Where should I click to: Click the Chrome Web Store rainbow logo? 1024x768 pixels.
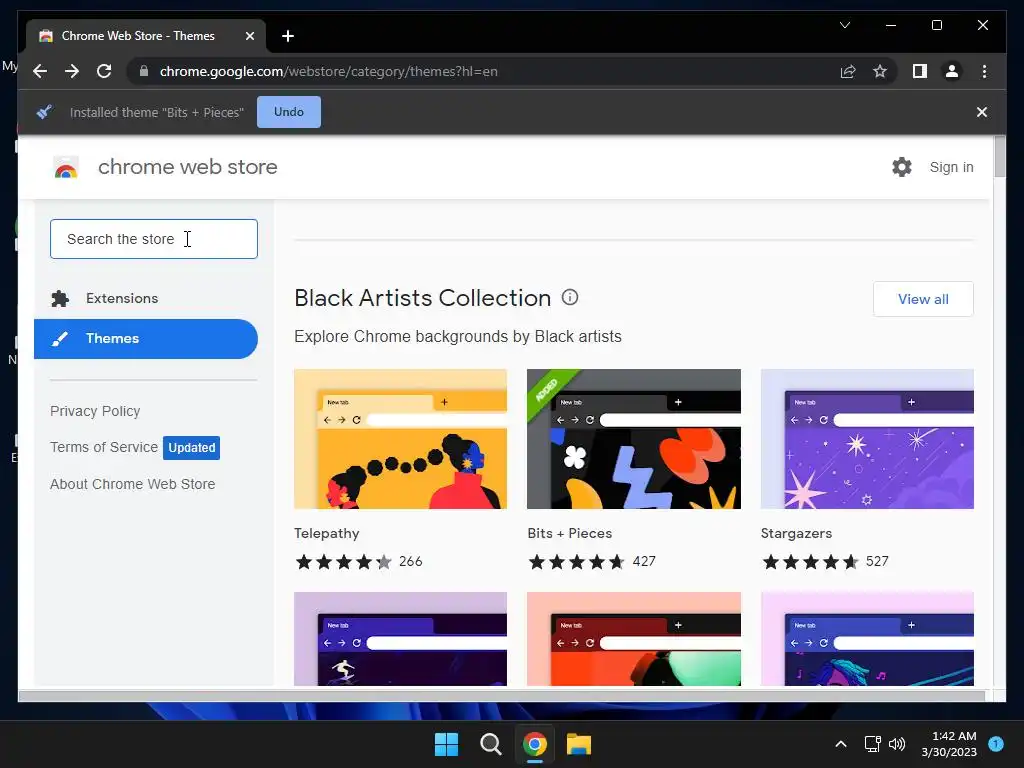[65, 167]
